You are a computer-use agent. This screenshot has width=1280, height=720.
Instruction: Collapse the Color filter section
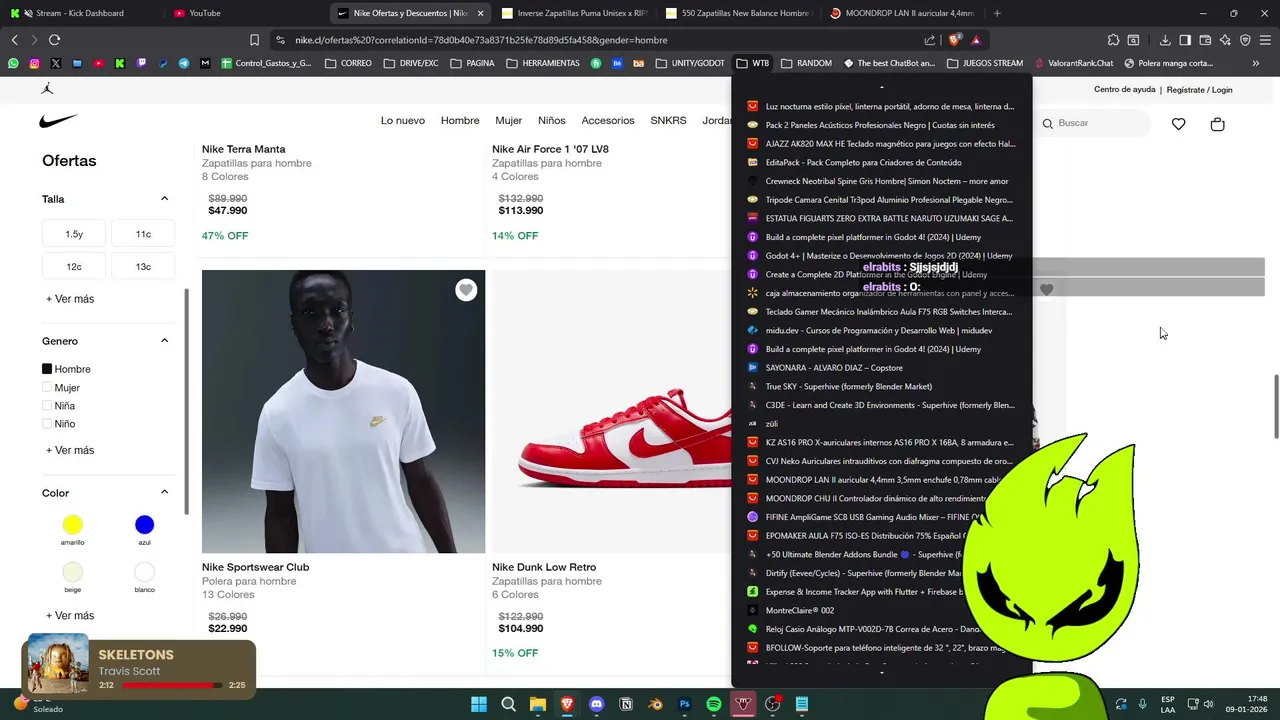click(x=165, y=492)
